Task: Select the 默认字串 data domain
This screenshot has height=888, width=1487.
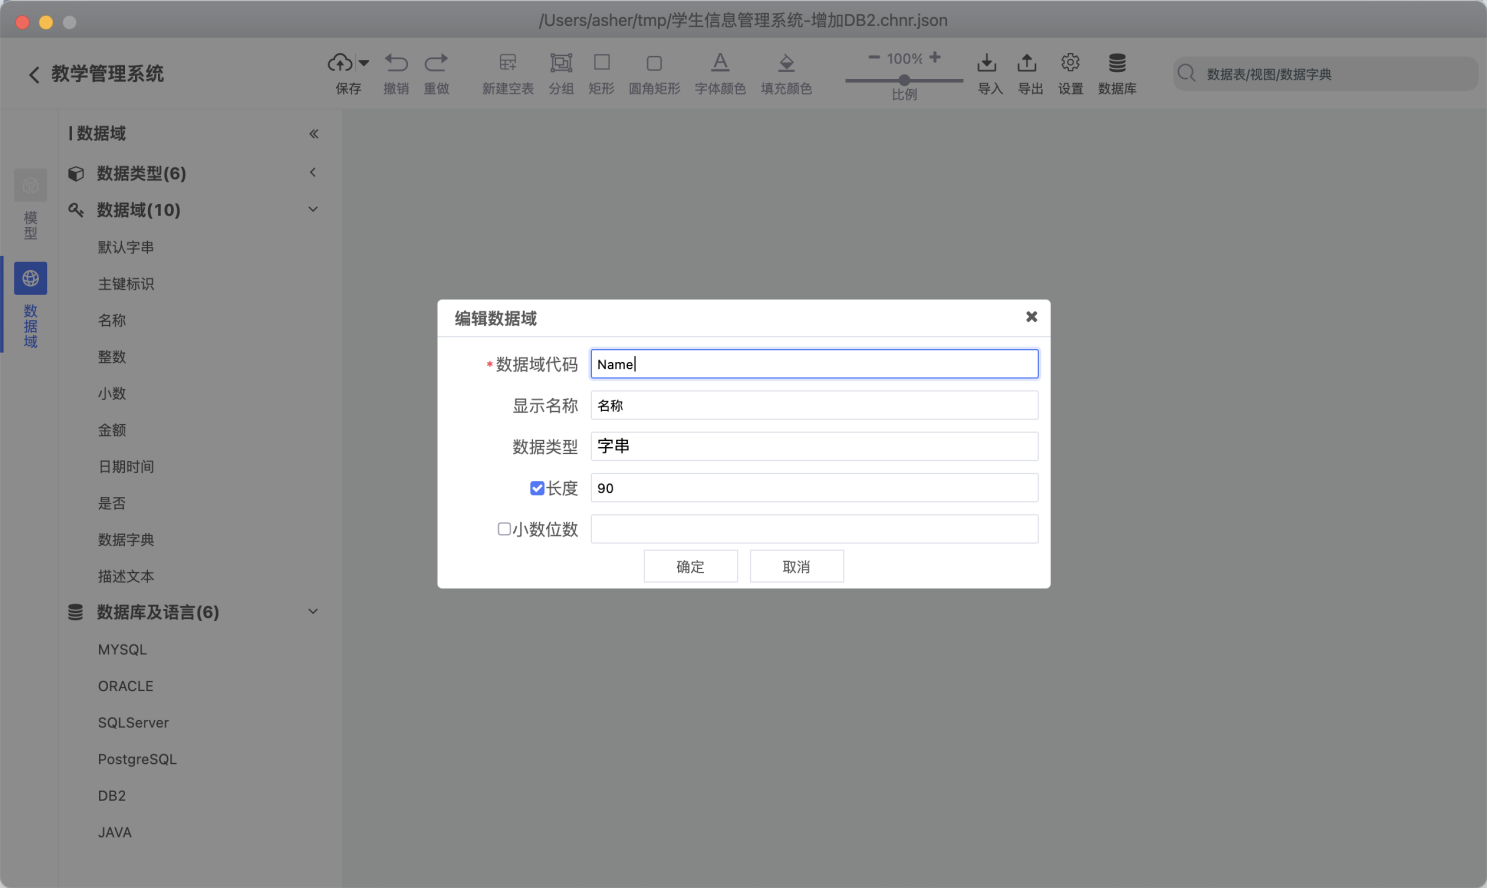Action: coord(126,247)
